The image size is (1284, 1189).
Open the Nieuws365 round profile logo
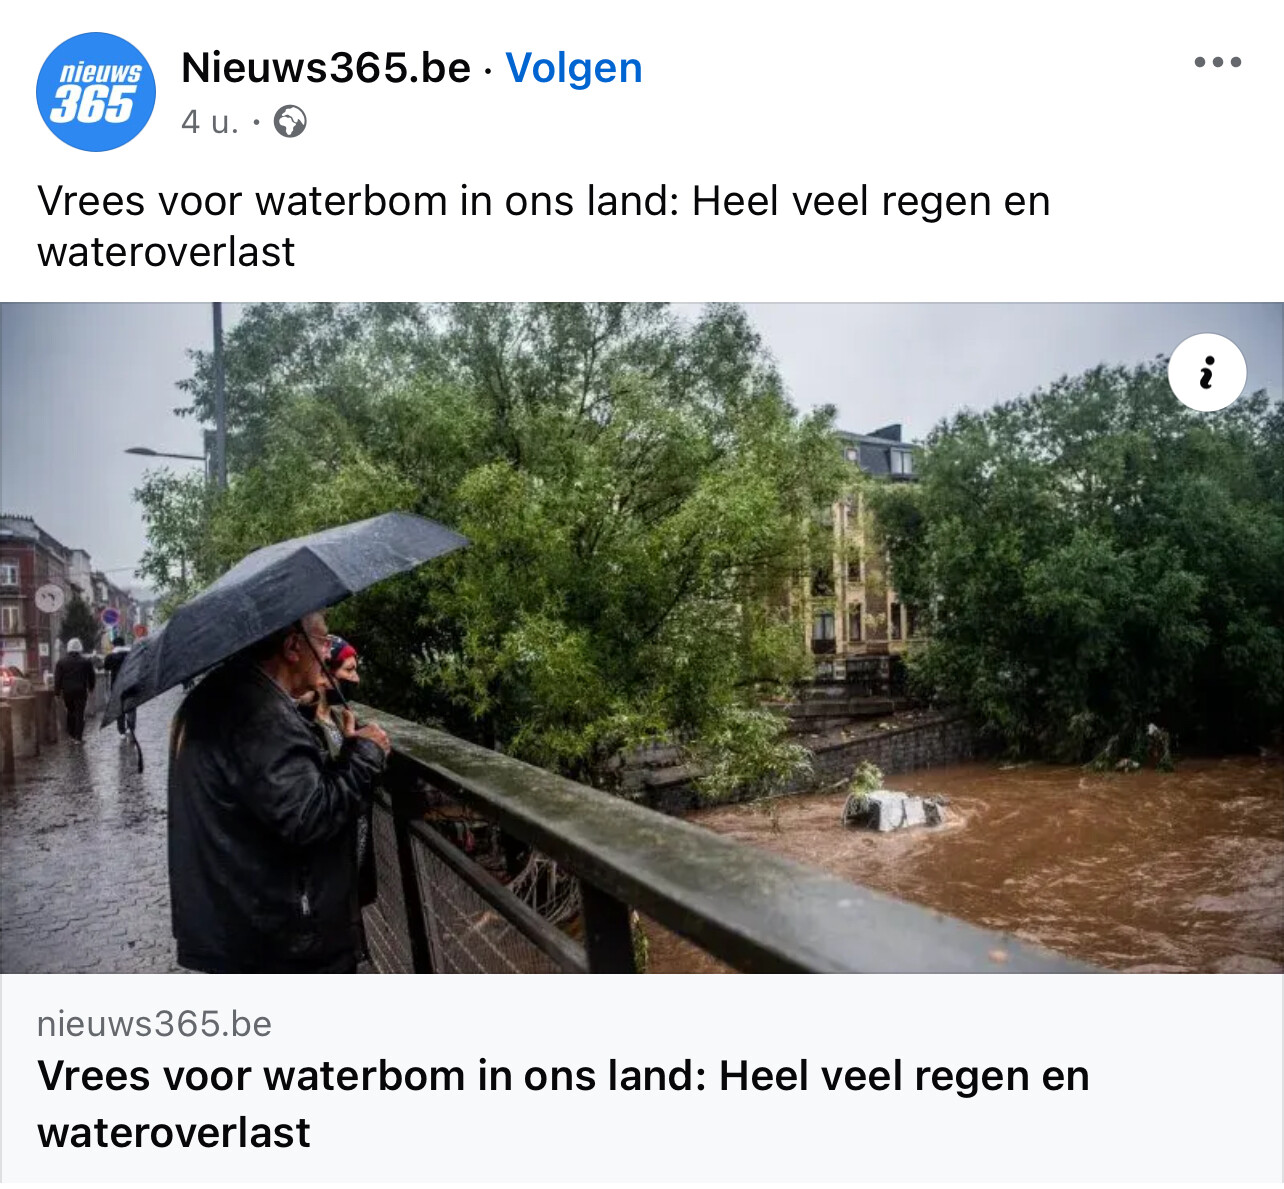(x=96, y=92)
